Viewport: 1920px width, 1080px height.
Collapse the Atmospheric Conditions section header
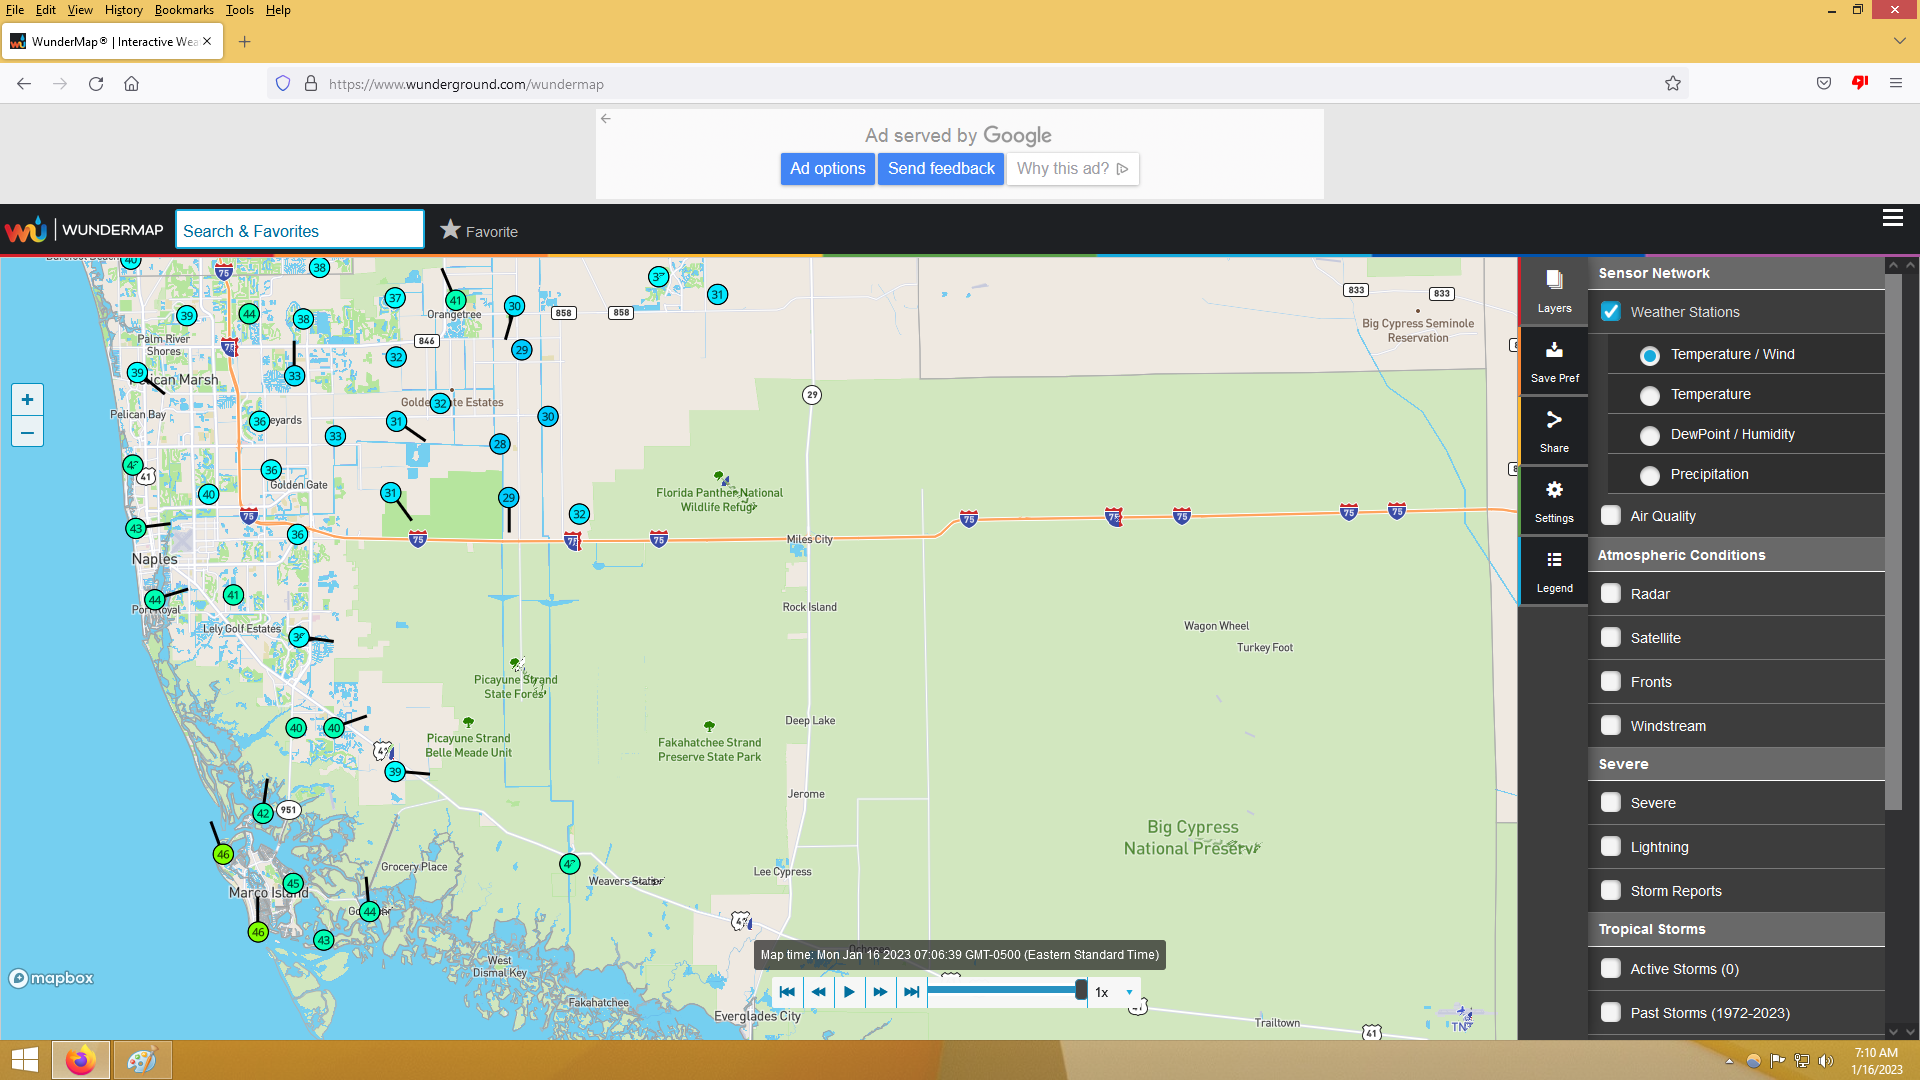(x=1736, y=555)
